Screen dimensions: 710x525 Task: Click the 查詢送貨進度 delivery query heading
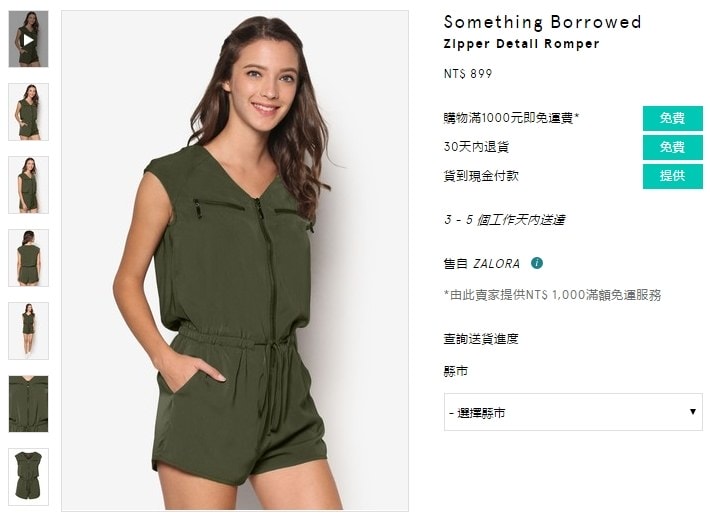481,339
